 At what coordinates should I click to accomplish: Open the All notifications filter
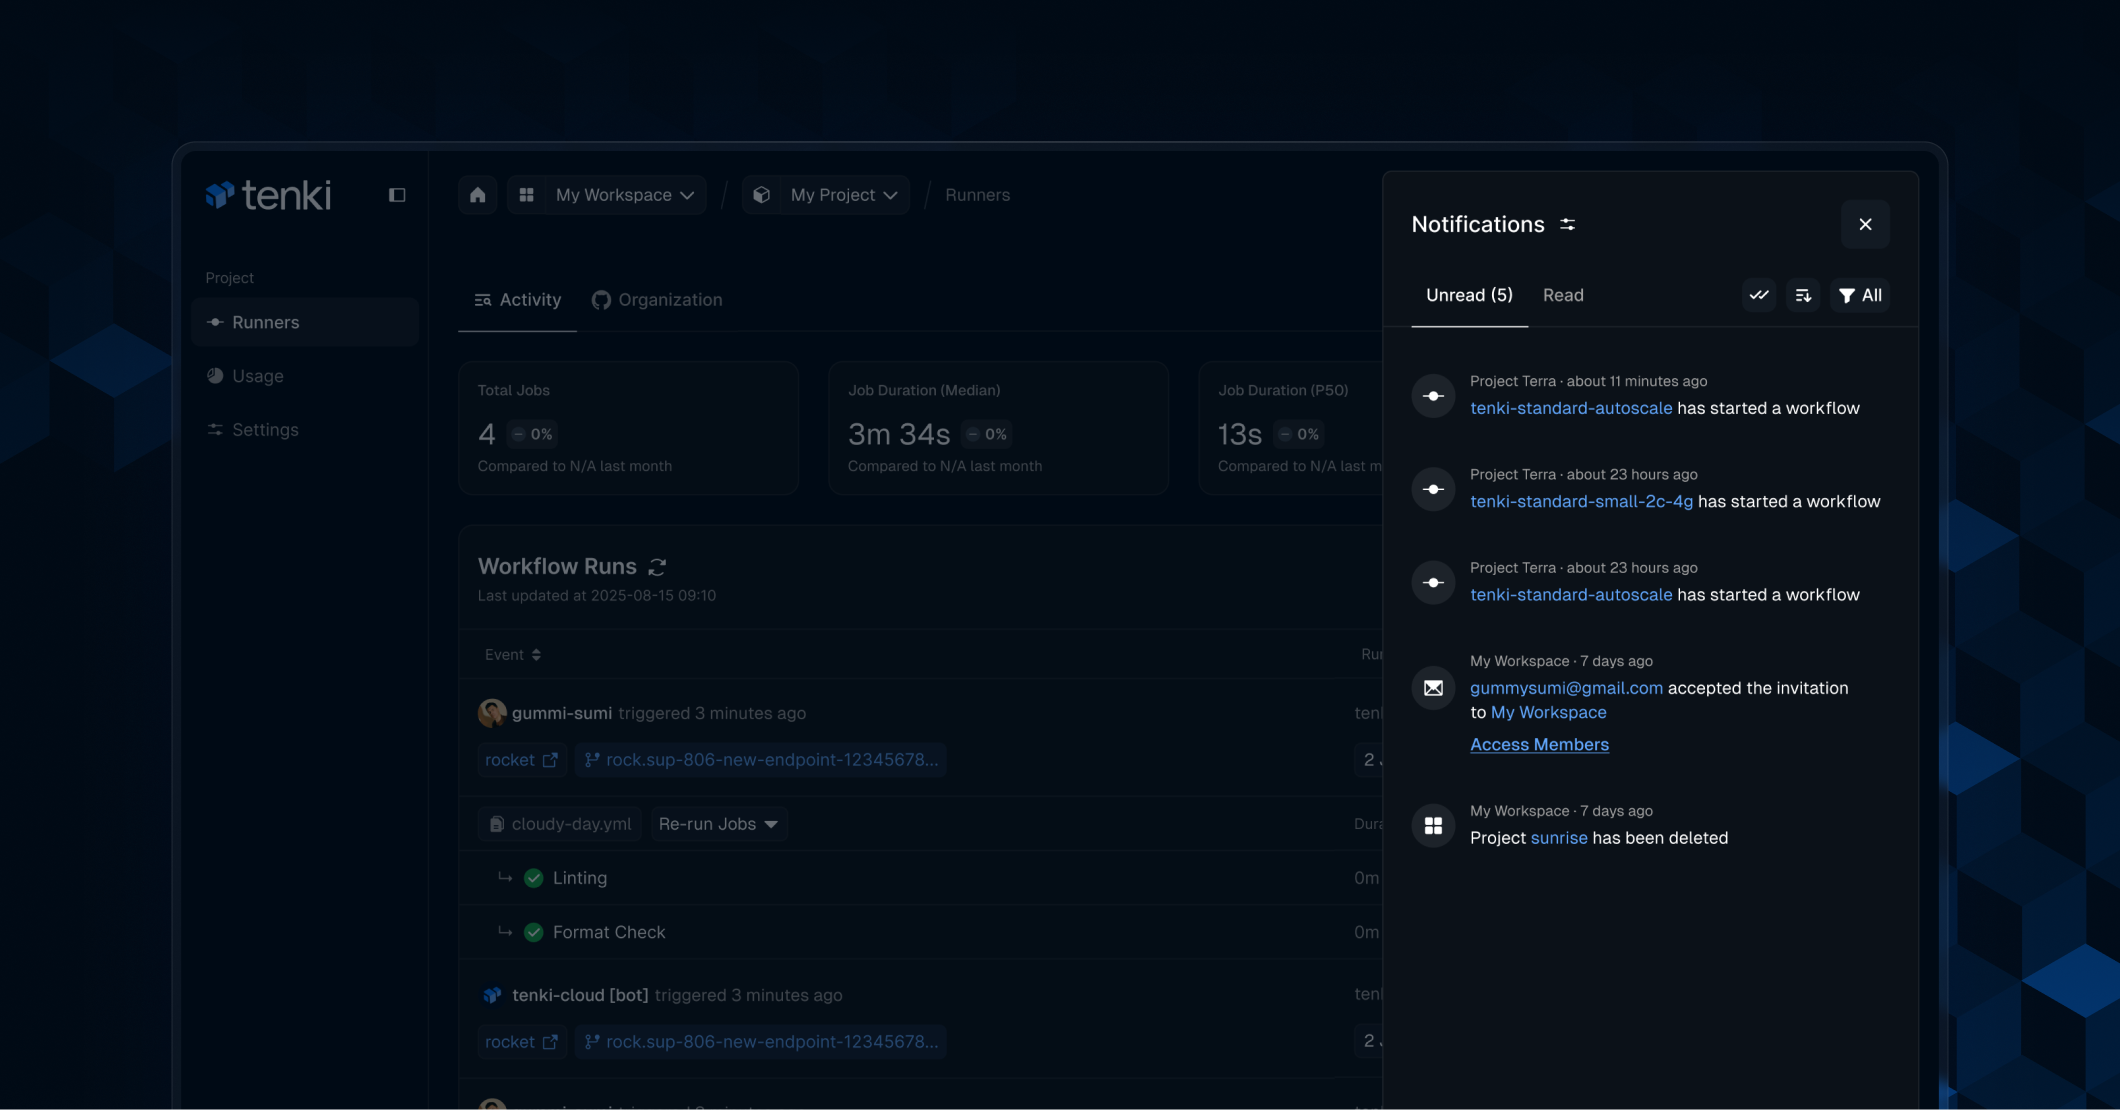(x=1858, y=295)
